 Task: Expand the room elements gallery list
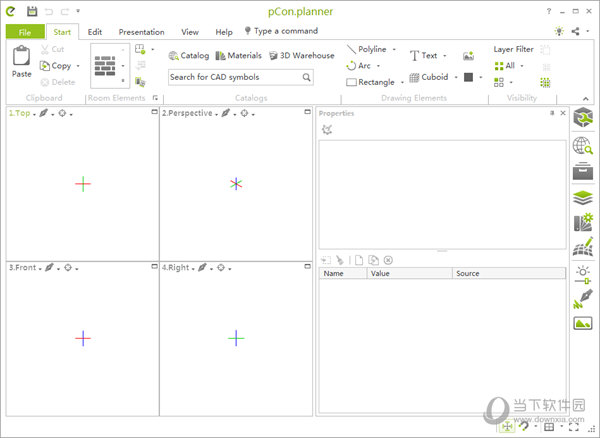coord(123,81)
